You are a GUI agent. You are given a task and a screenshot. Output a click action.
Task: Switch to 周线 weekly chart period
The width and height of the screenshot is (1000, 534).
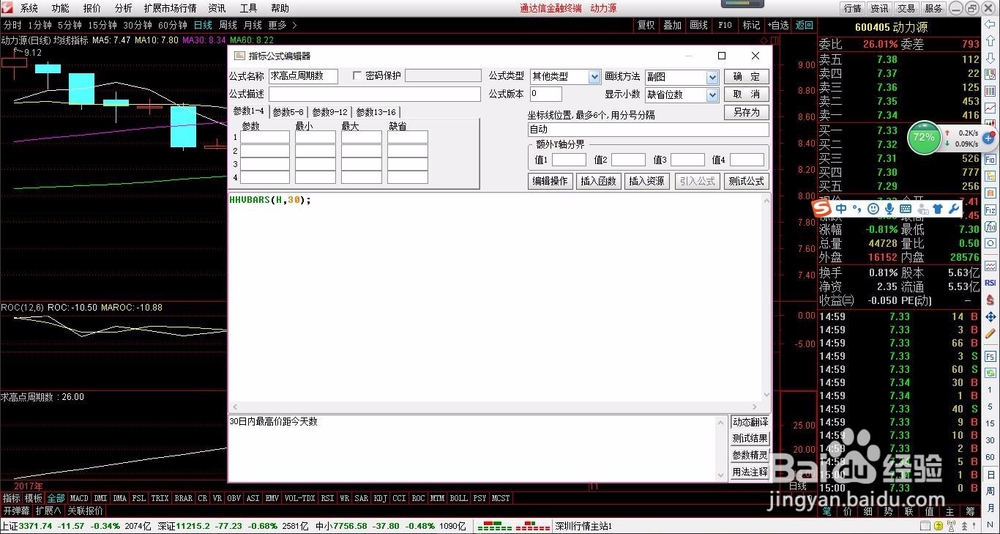[228, 26]
